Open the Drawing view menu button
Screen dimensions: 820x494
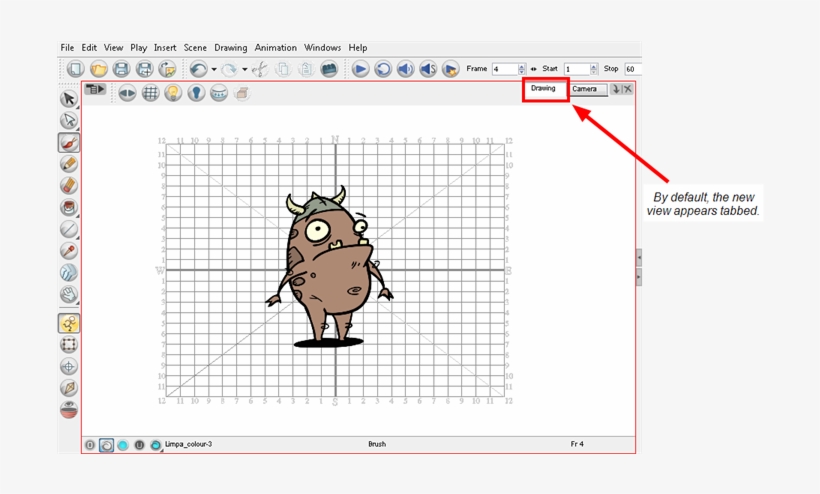pyautogui.click(x=95, y=89)
